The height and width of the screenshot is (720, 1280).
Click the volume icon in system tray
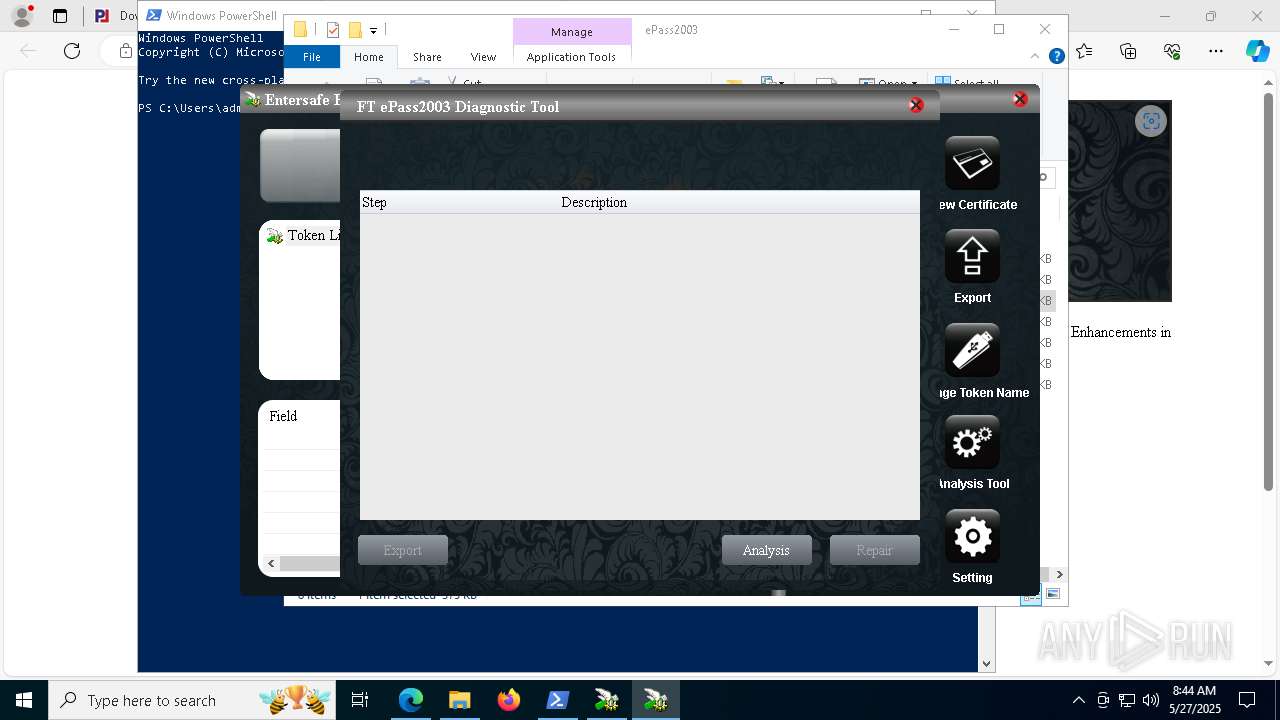(1150, 700)
